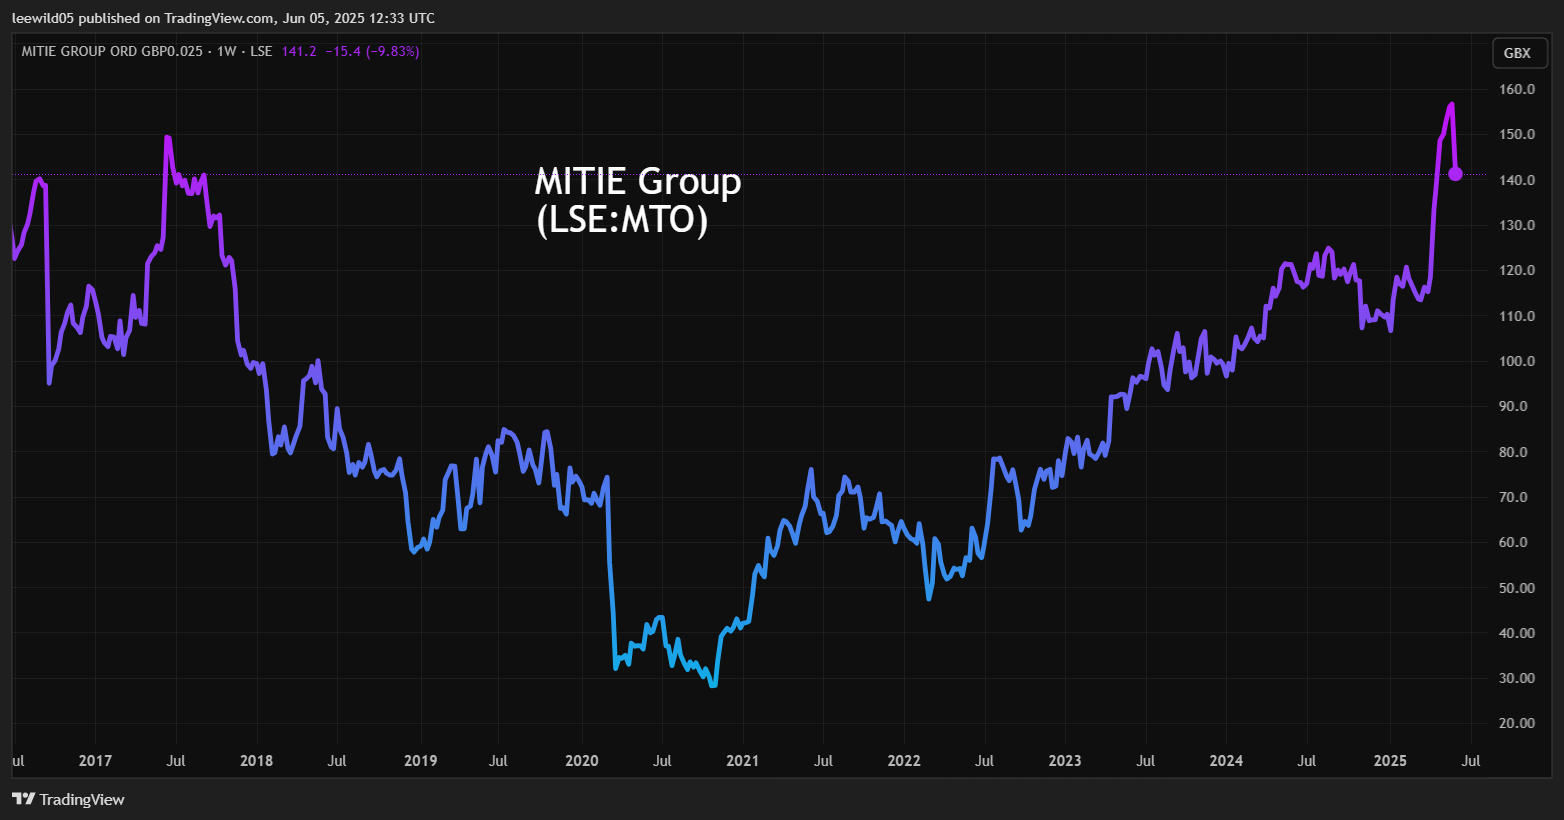Click the 2020 time axis label
This screenshot has width=1564, height=820.
[582, 761]
